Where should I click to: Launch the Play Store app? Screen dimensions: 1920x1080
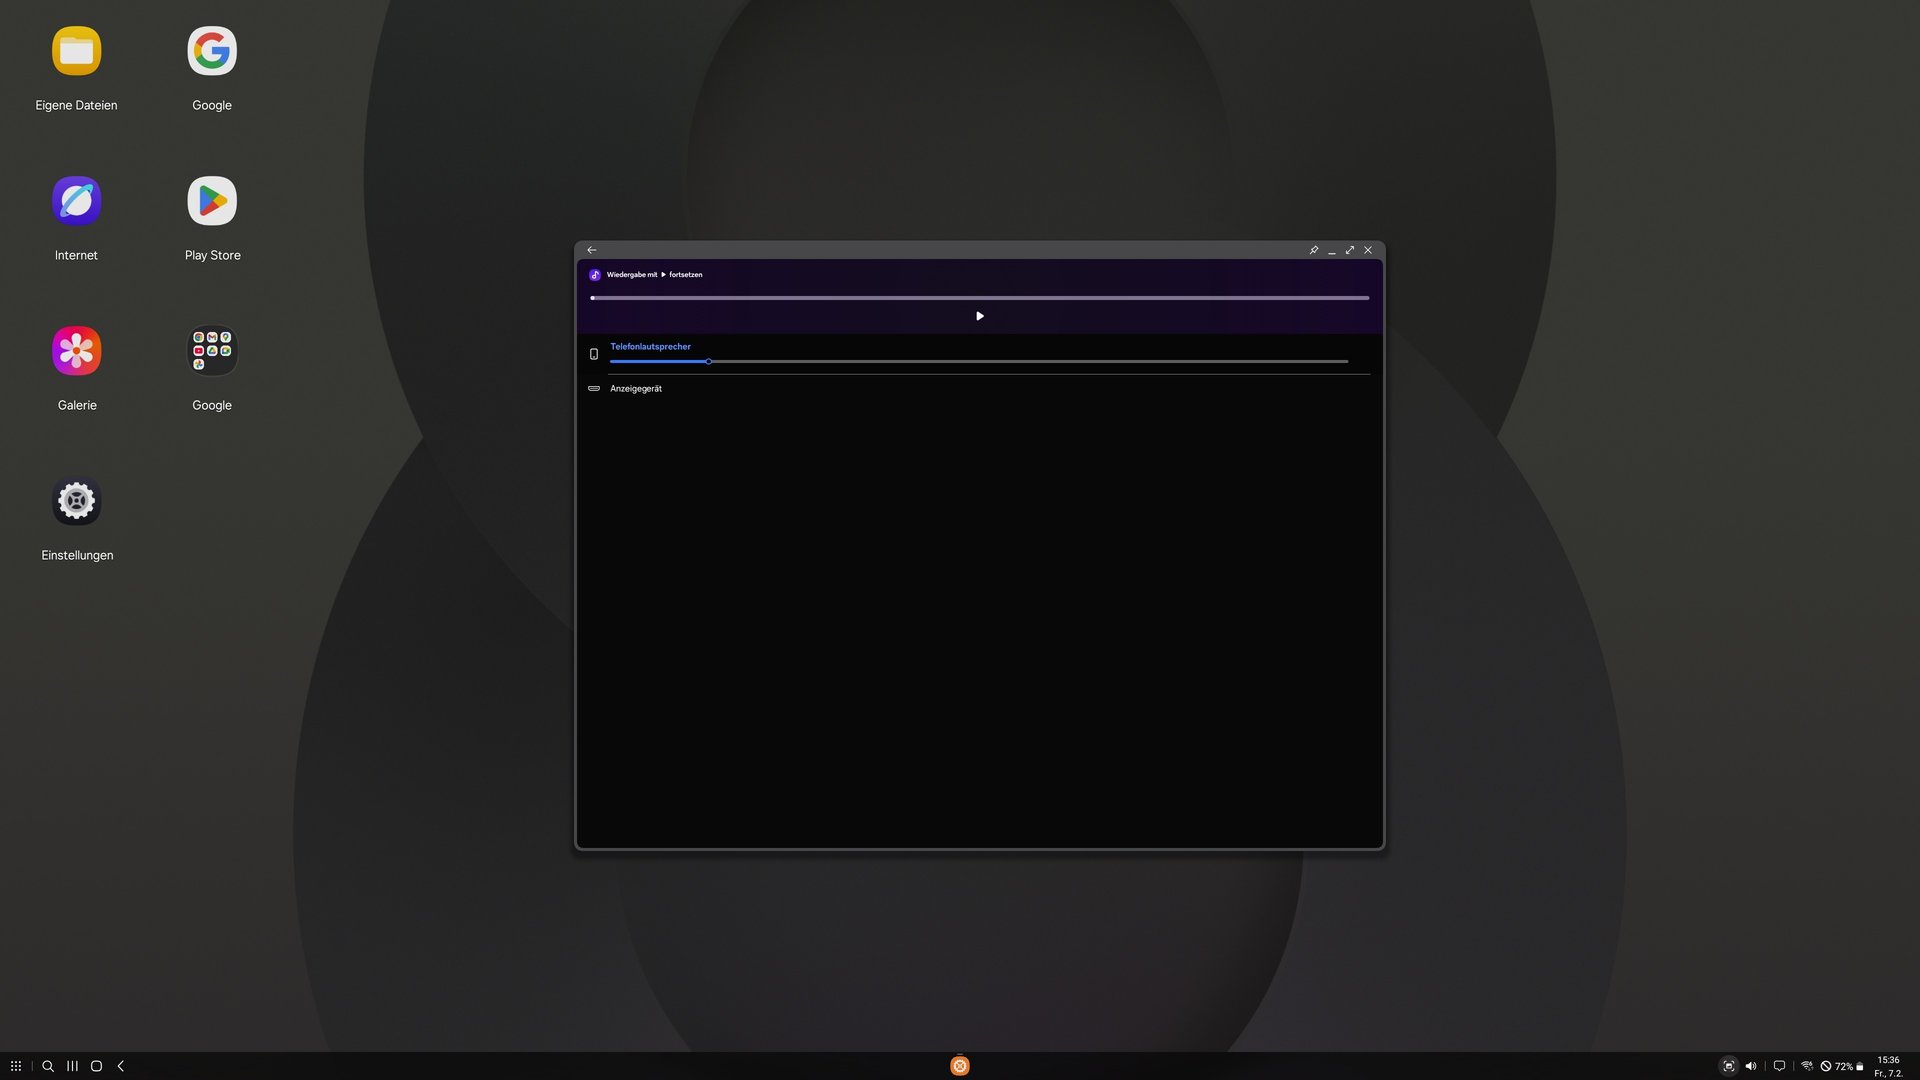212,202
